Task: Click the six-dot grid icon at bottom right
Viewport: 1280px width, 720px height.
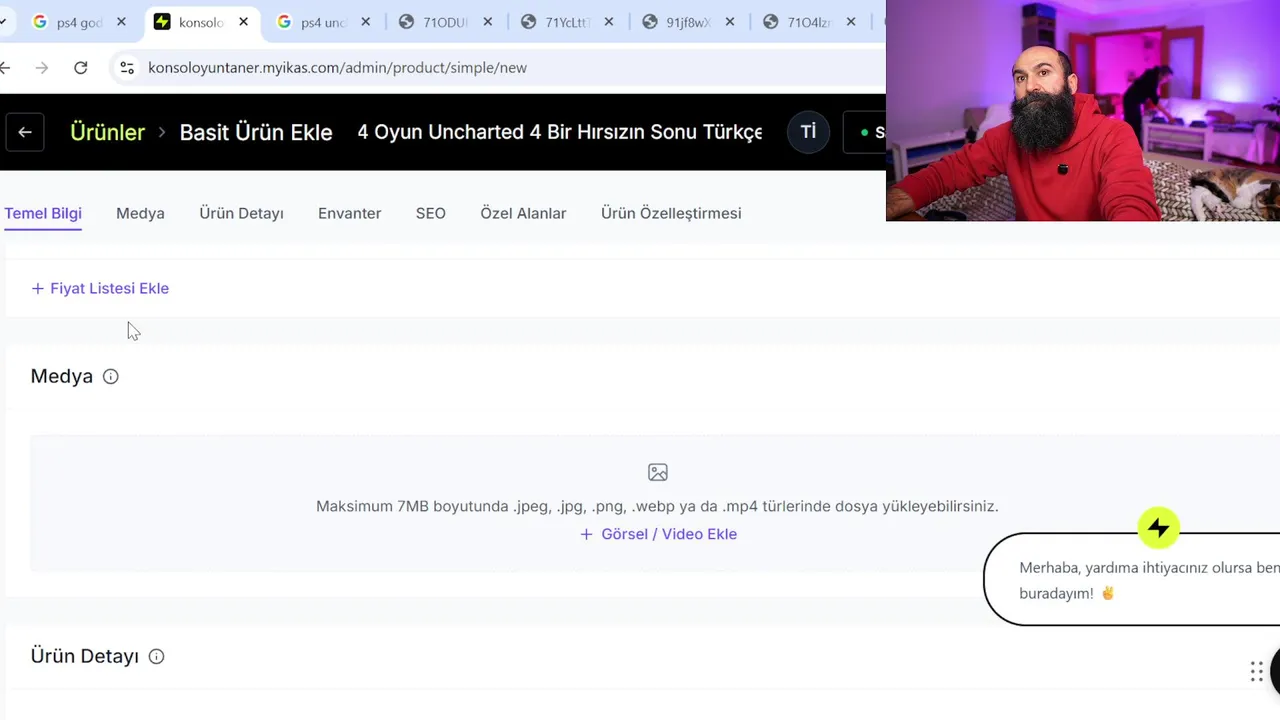Action: click(x=1257, y=672)
